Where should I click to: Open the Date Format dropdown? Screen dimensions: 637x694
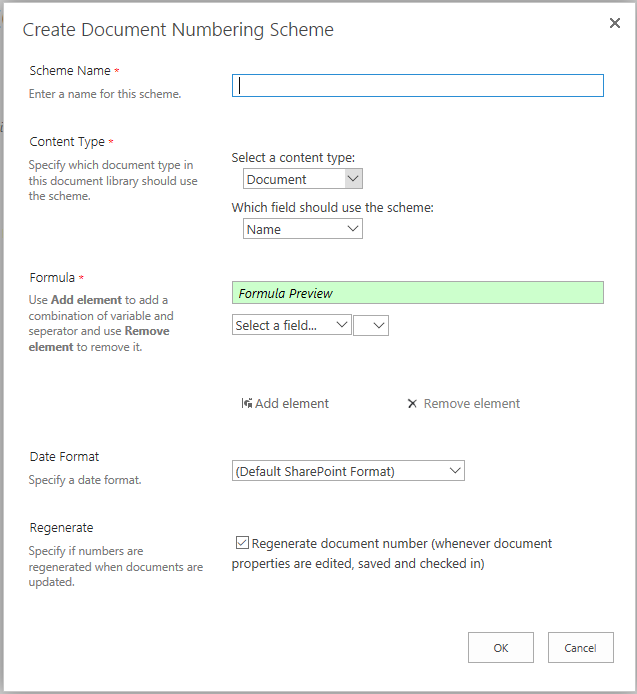[x=348, y=471]
